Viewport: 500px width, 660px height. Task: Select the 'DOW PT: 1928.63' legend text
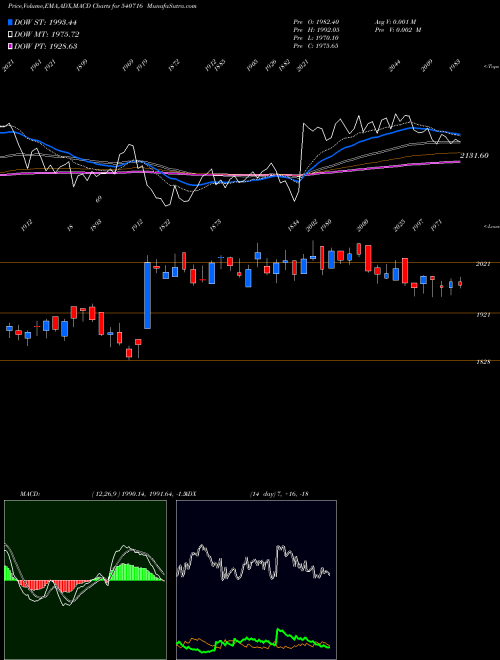tap(45, 46)
